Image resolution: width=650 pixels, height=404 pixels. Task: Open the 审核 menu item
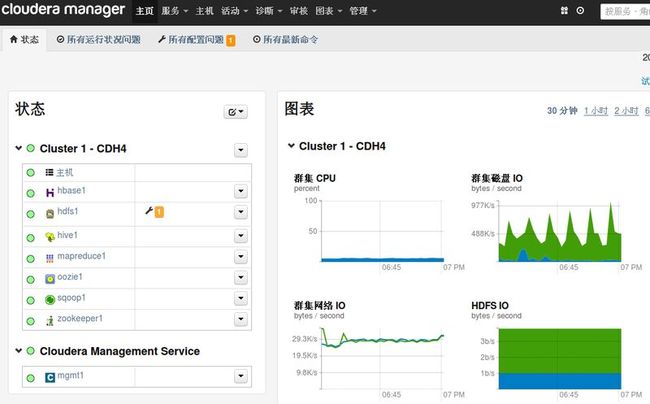click(x=298, y=11)
